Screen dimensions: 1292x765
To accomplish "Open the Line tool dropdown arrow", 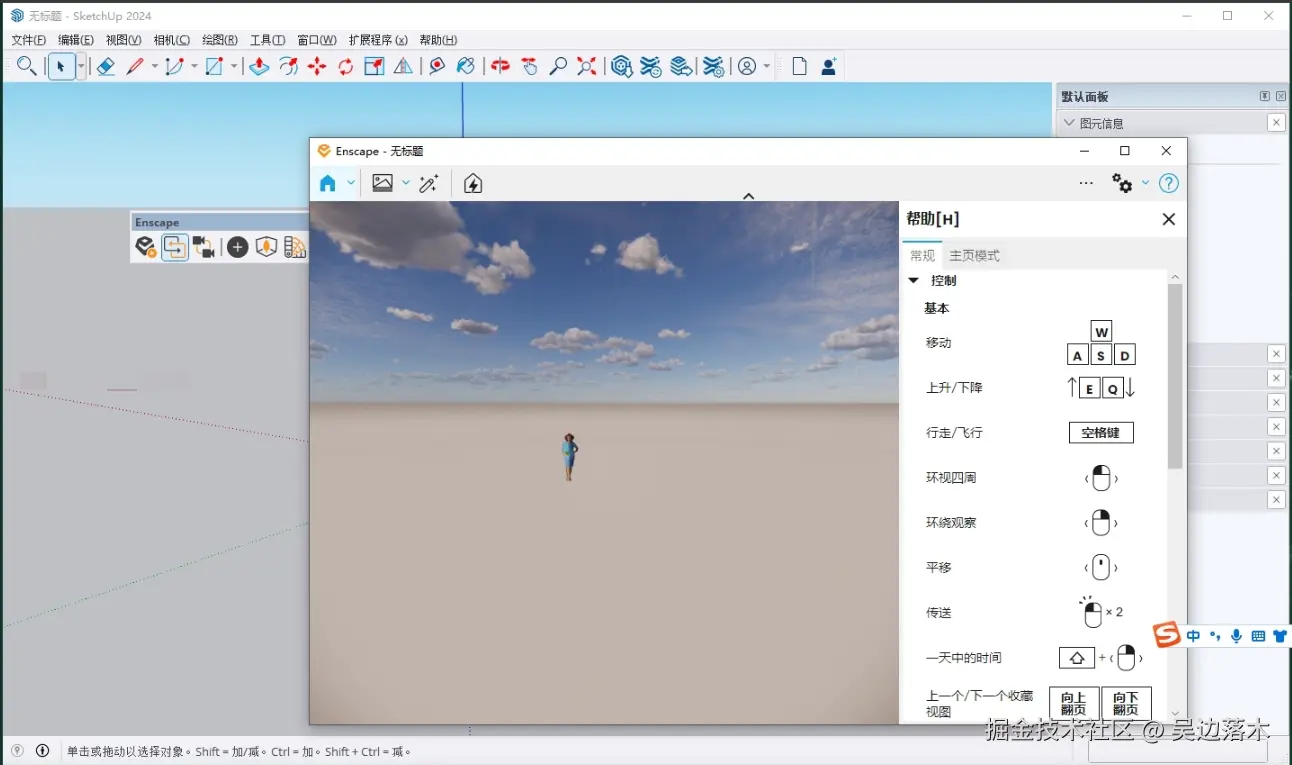I will click(x=154, y=66).
